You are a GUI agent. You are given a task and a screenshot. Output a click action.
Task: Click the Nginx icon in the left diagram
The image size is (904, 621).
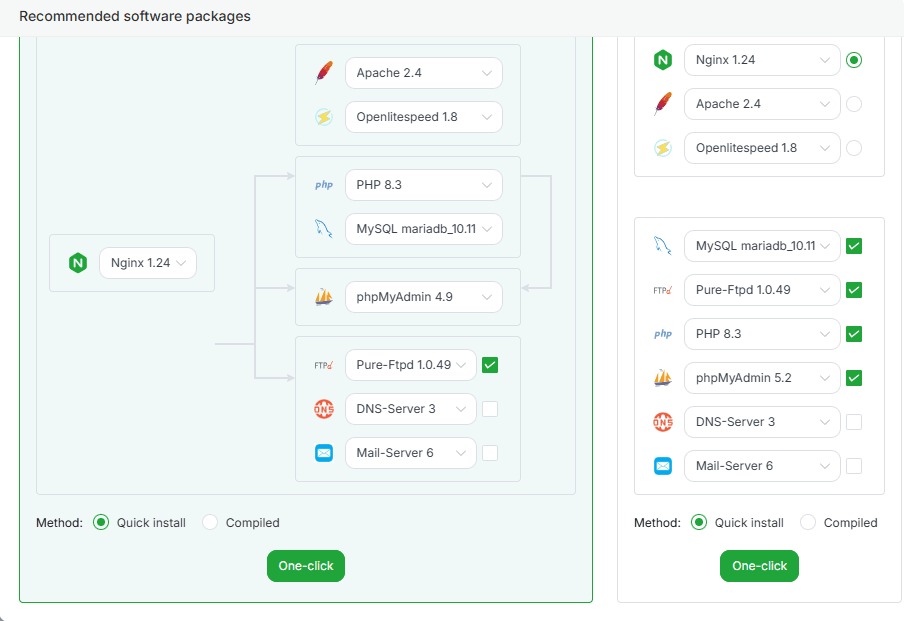(x=77, y=263)
